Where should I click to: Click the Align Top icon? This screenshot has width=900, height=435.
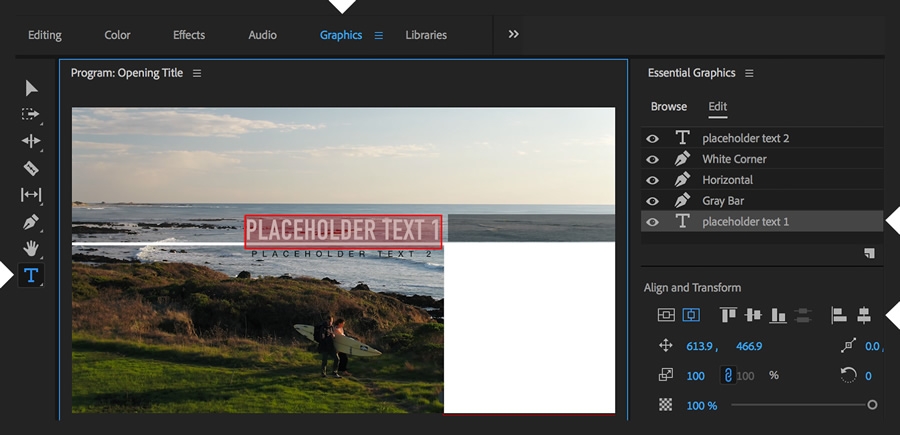728,314
